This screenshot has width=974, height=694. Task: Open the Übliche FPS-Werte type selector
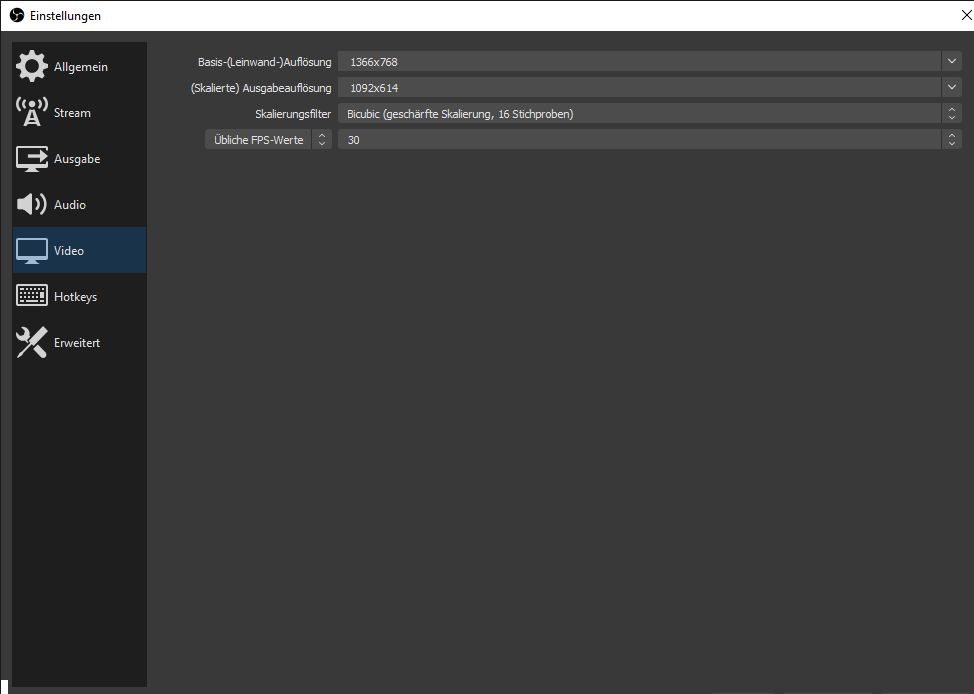click(268, 140)
